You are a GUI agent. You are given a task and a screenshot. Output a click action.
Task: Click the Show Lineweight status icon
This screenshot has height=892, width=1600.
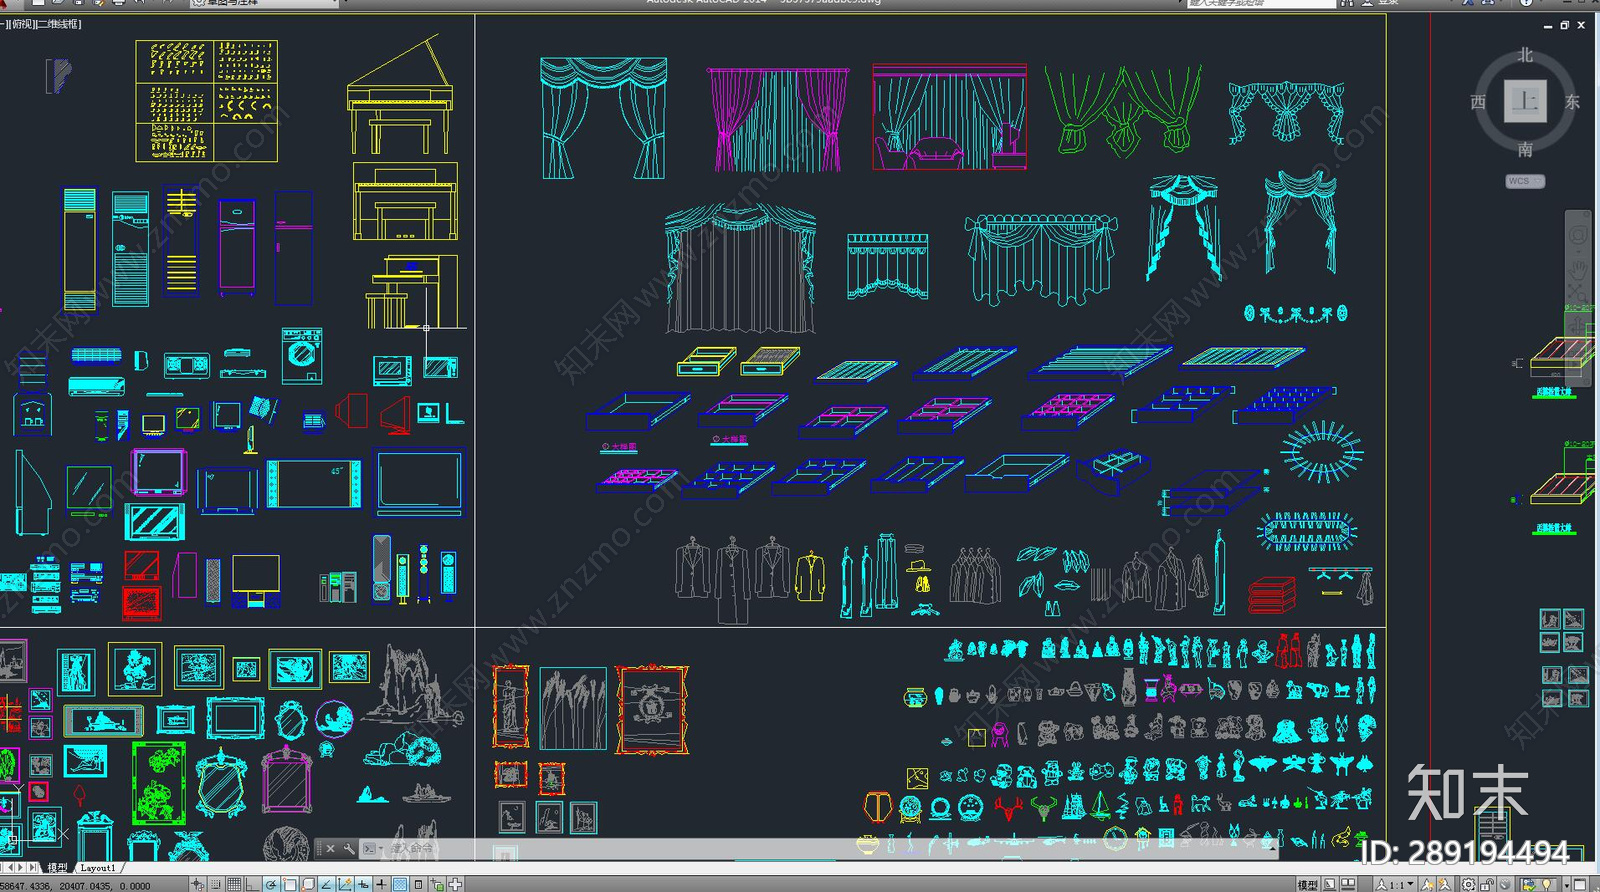[x=381, y=885]
